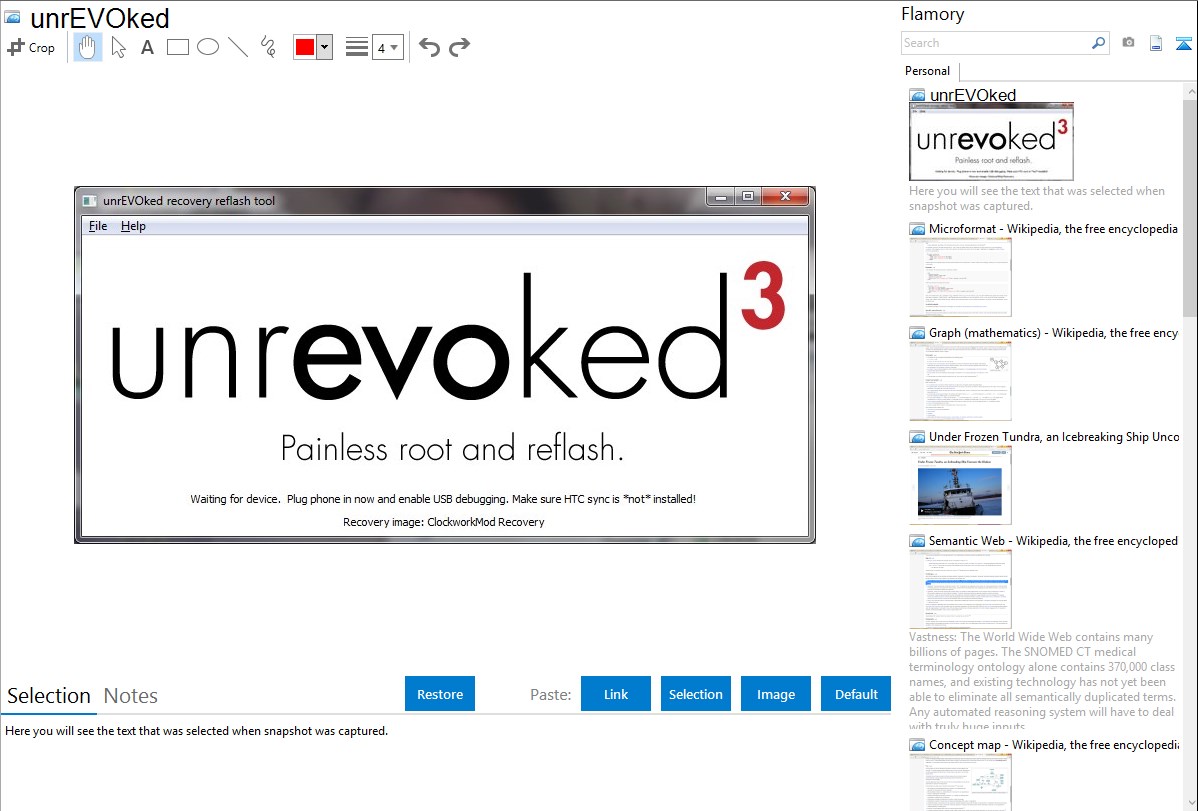The height and width of the screenshot is (811, 1198).
Task: Switch to the Personal tab
Action: click(x=928, y=70)
